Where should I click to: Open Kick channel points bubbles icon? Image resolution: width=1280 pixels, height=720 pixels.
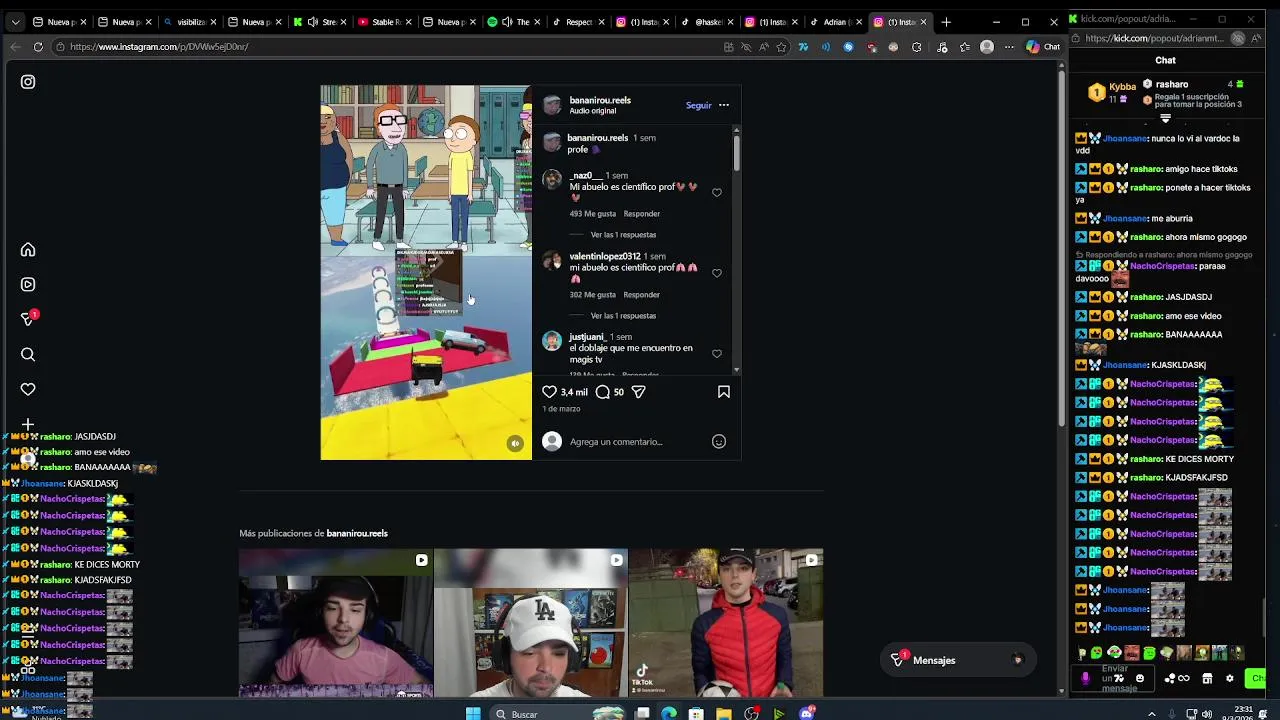coord(1169,678)
